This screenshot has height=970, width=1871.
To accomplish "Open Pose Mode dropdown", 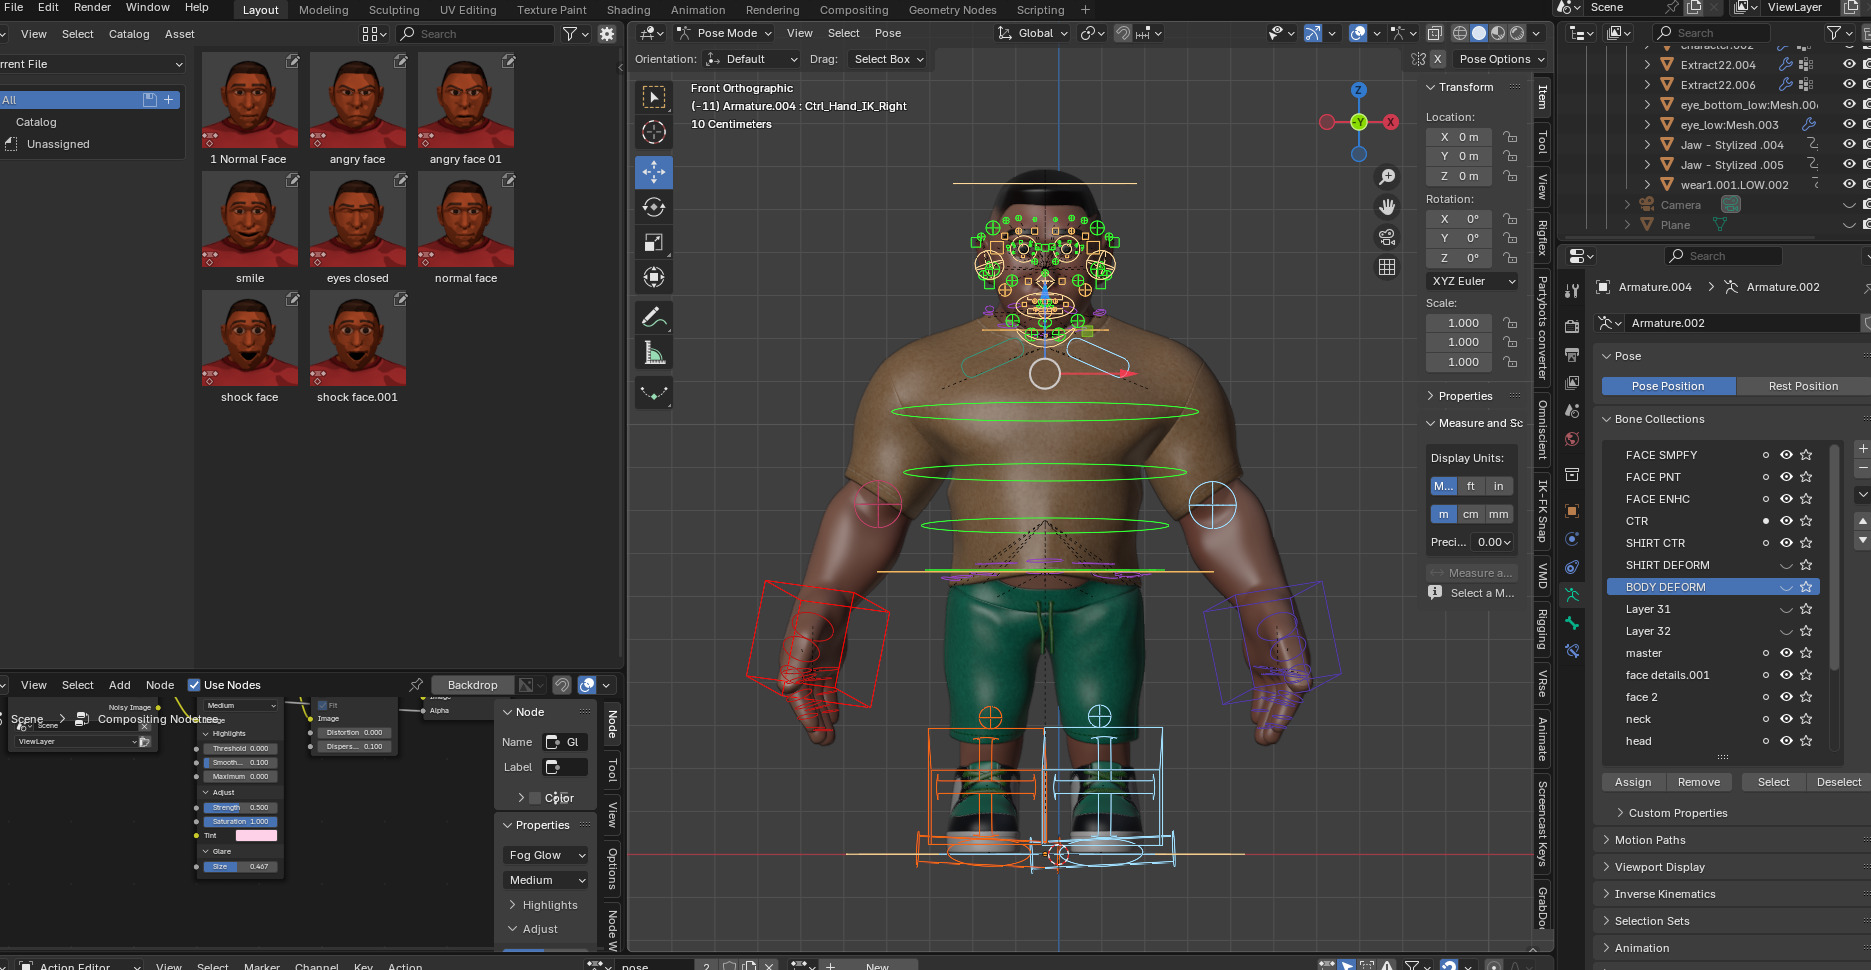I will point(725,33).
